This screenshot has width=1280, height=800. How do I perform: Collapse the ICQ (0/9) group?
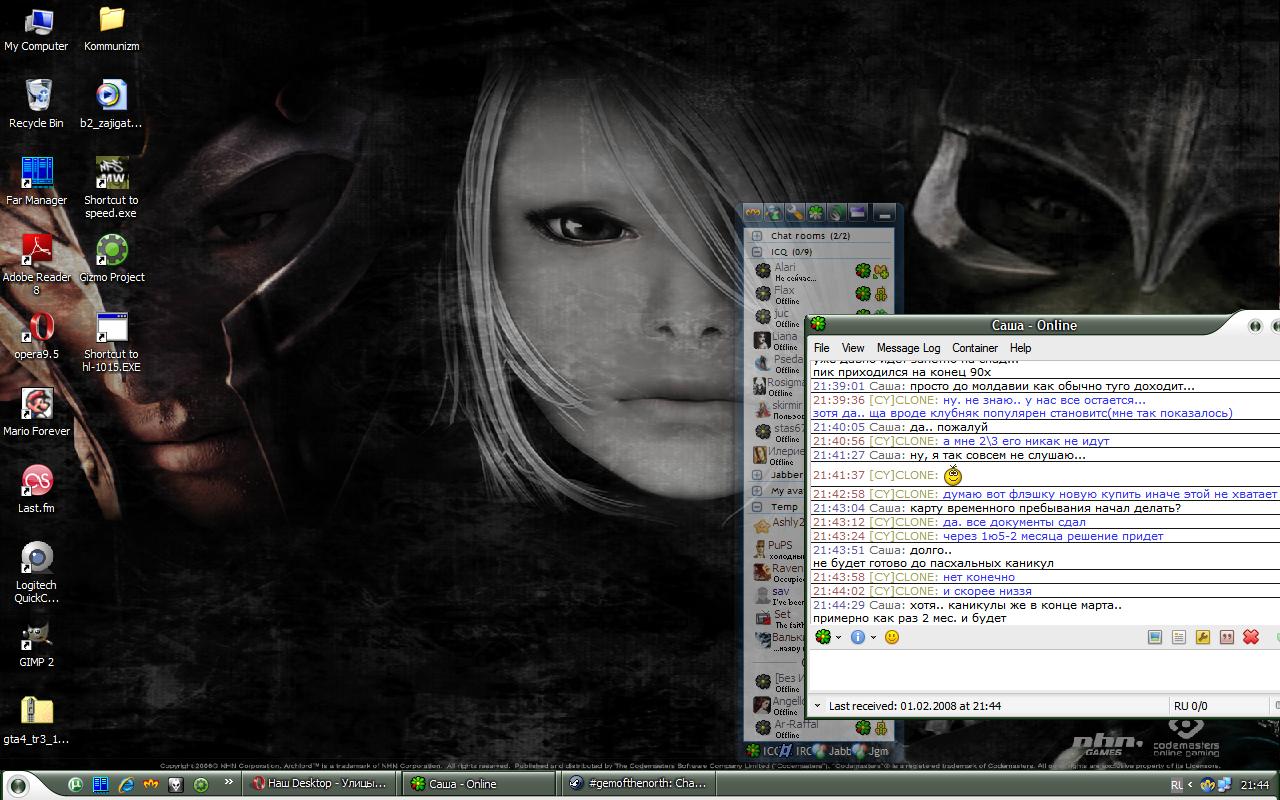pyautogui.click(x=757, y=252)
